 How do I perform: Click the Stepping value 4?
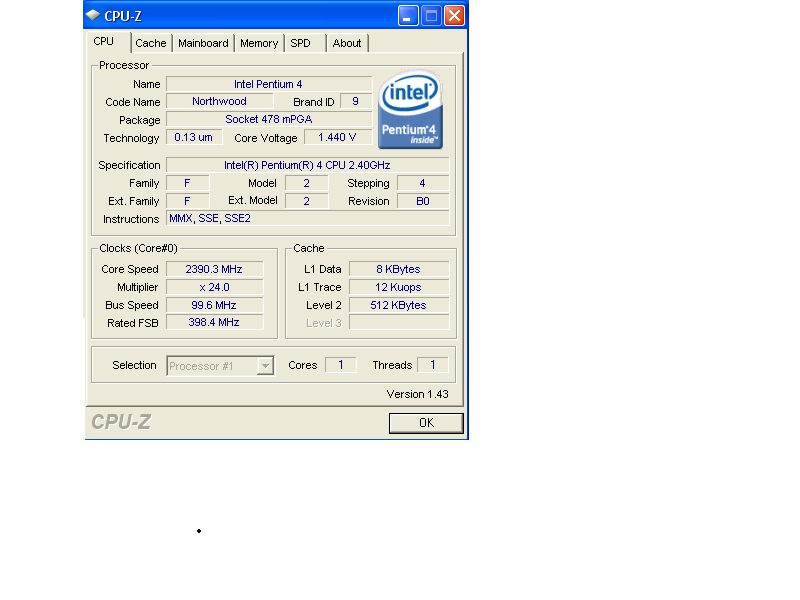pyautogui.click(x=423, y=183)
